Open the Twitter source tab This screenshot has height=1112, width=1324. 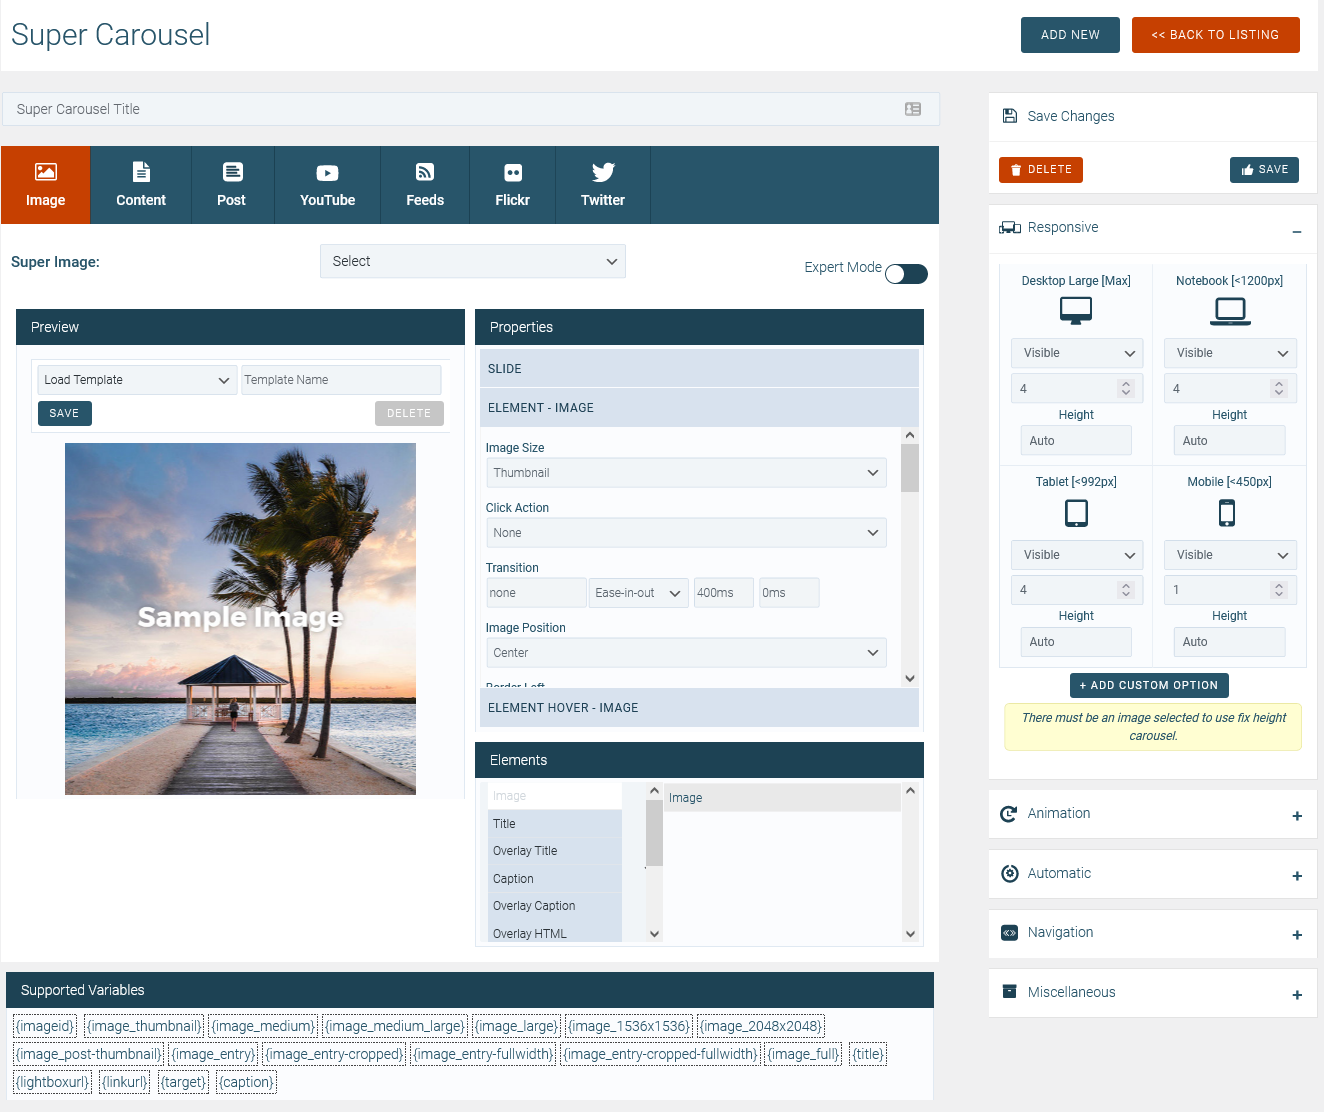point(603,185)
